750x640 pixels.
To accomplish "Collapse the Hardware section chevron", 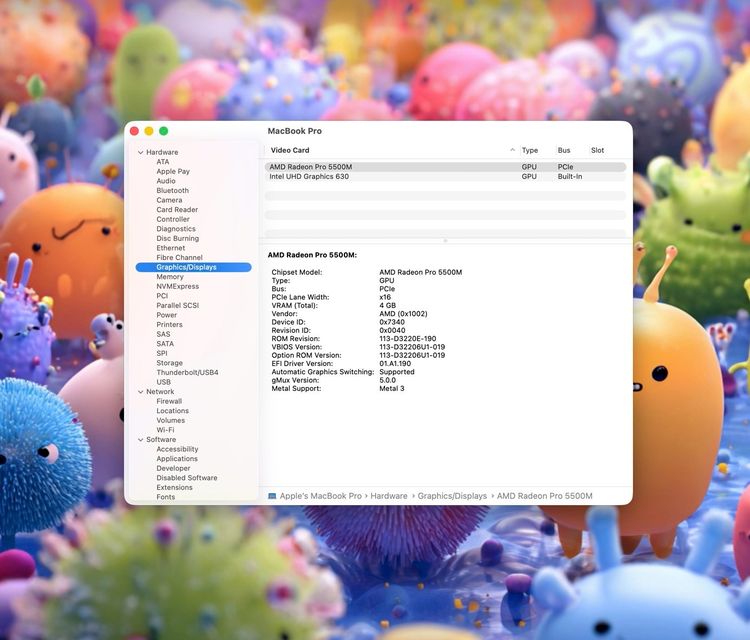I will (x=141, y=152).
